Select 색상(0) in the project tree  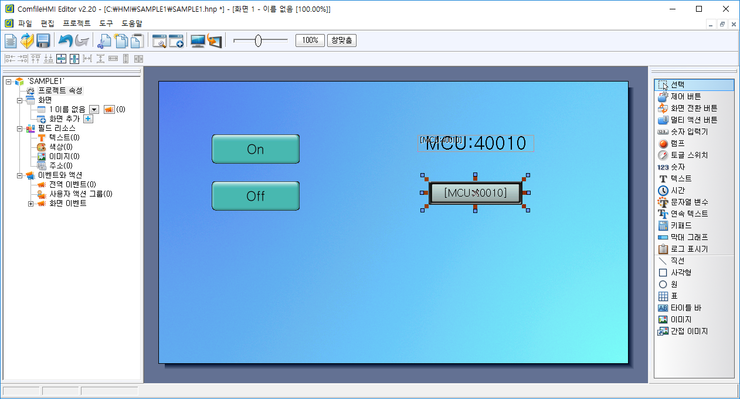tap(61, 147)
